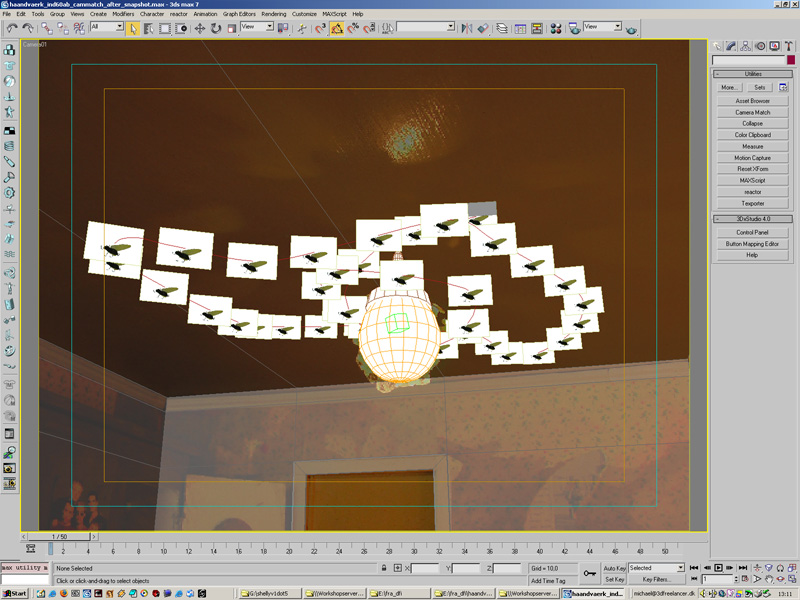The height and width of the screenshot is (600, 800).
Task: Click the Mirror Selected Objects icon
Action: point(466,29)
